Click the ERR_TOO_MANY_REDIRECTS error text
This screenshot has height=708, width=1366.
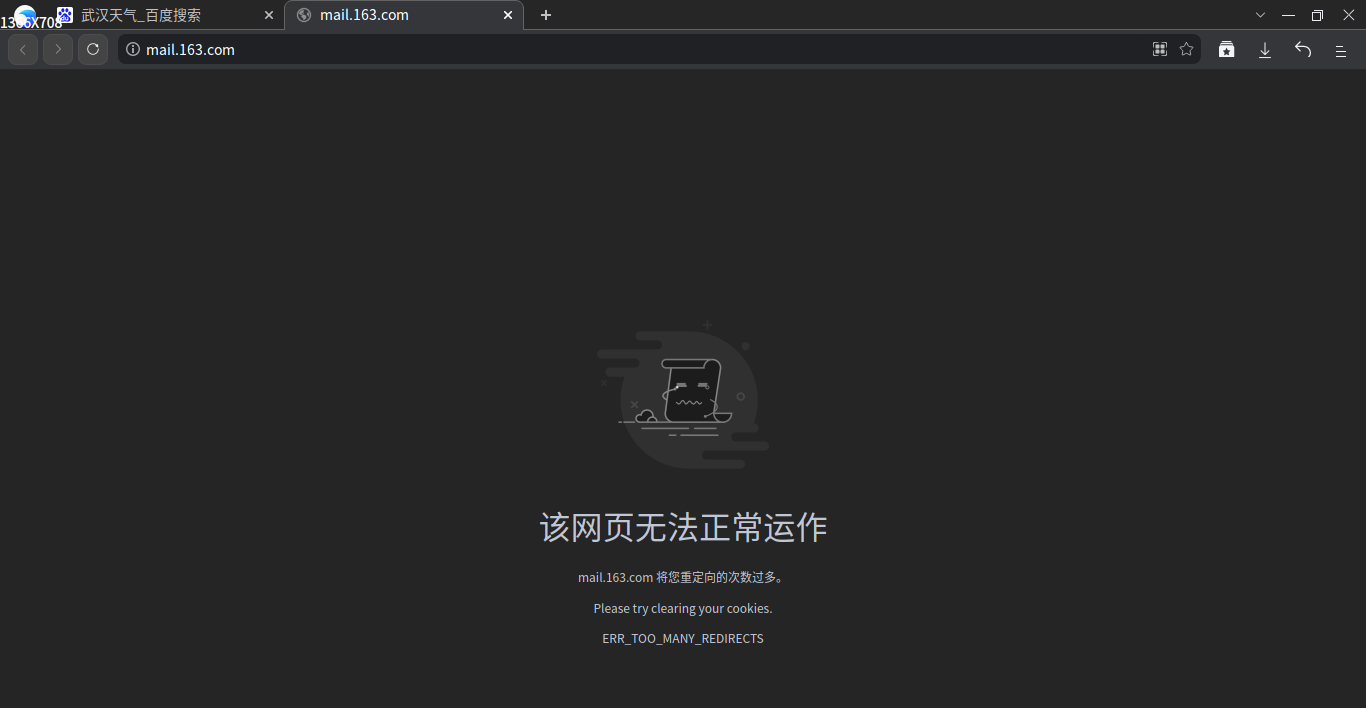click(x=683, y=638)
